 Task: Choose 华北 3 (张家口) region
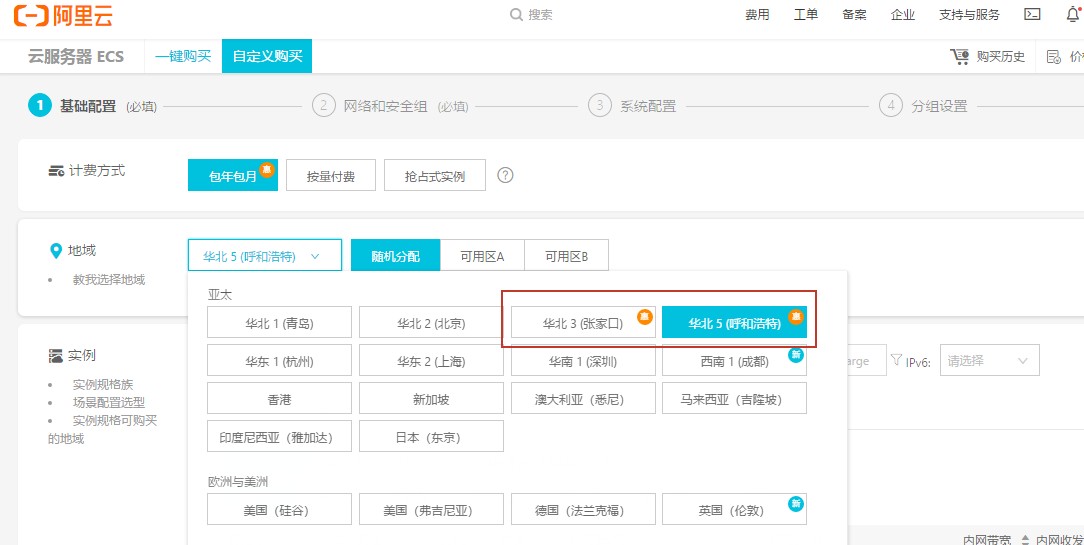tap(583, 323)
